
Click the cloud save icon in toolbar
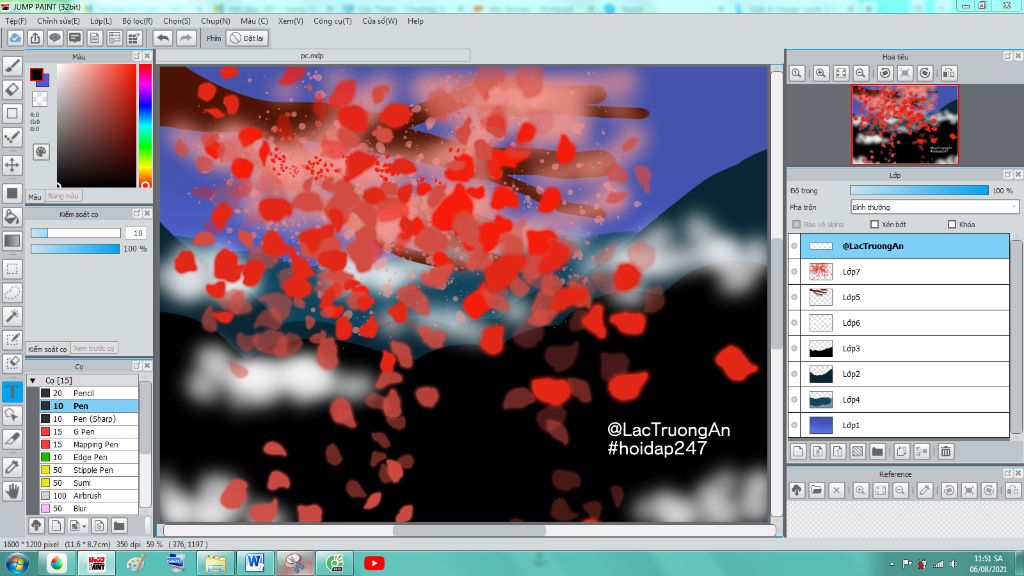(x=15, y=38)
